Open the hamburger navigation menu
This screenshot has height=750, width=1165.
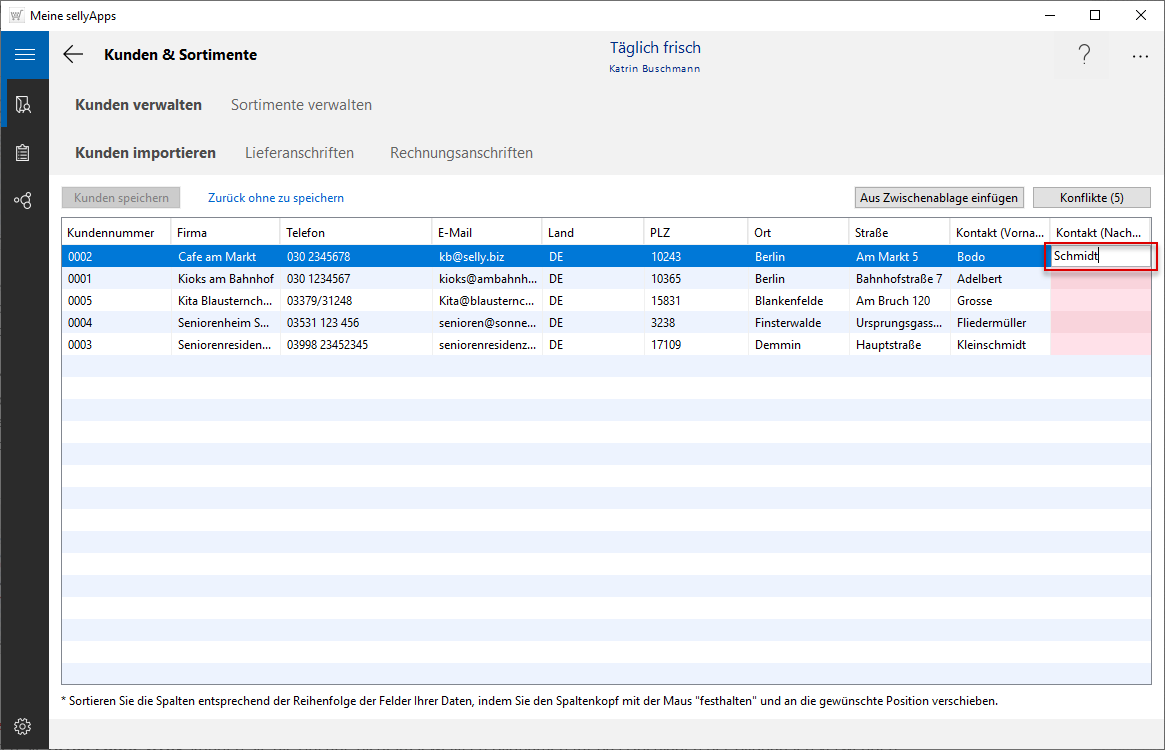[x=24, y=55]
